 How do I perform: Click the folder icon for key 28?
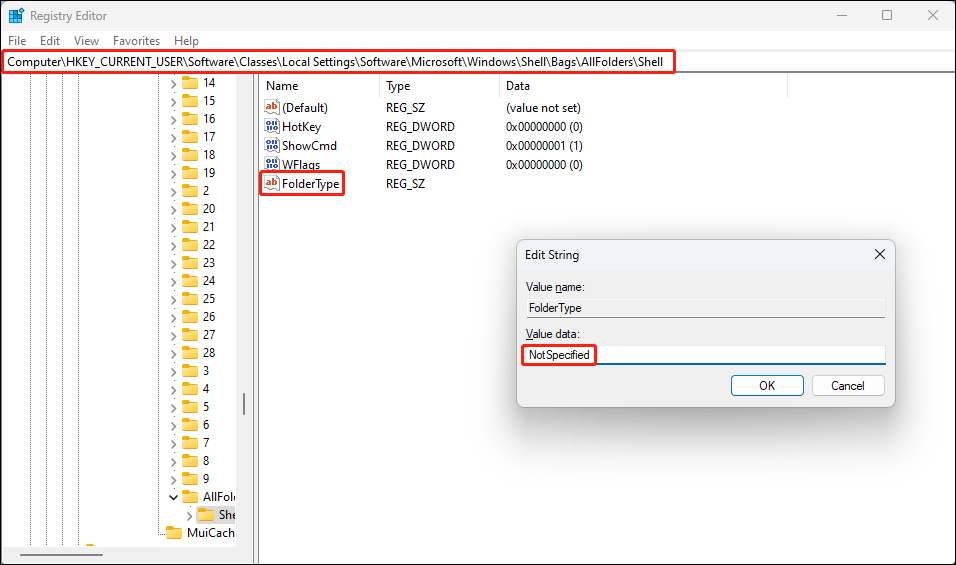(190, 352)
